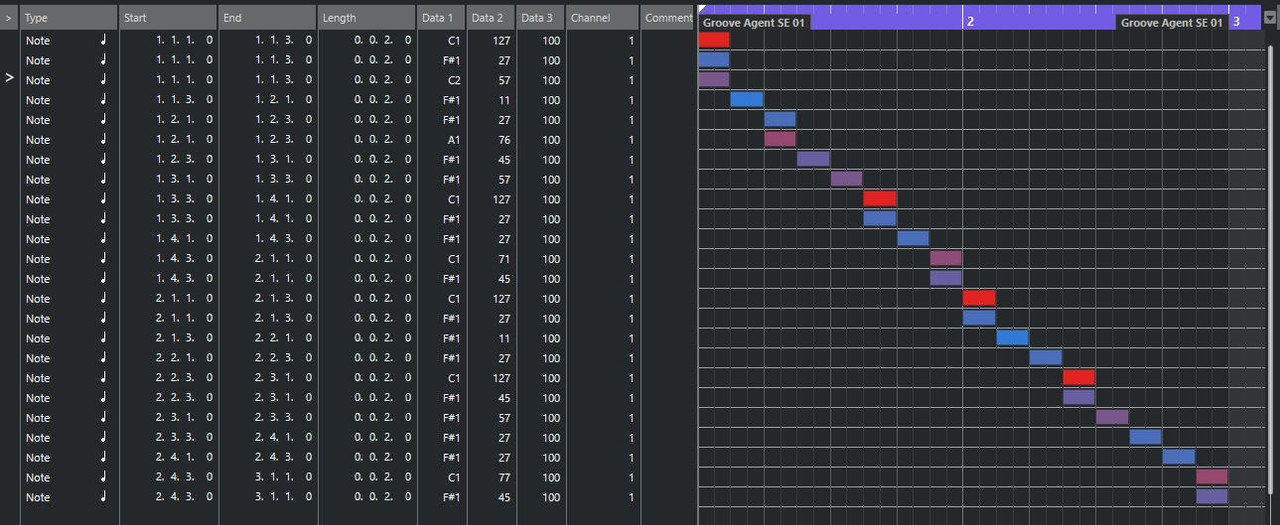Select the red event block at the grid's first beat
The width and height of the screenshot is (1280, 525).
714,40
